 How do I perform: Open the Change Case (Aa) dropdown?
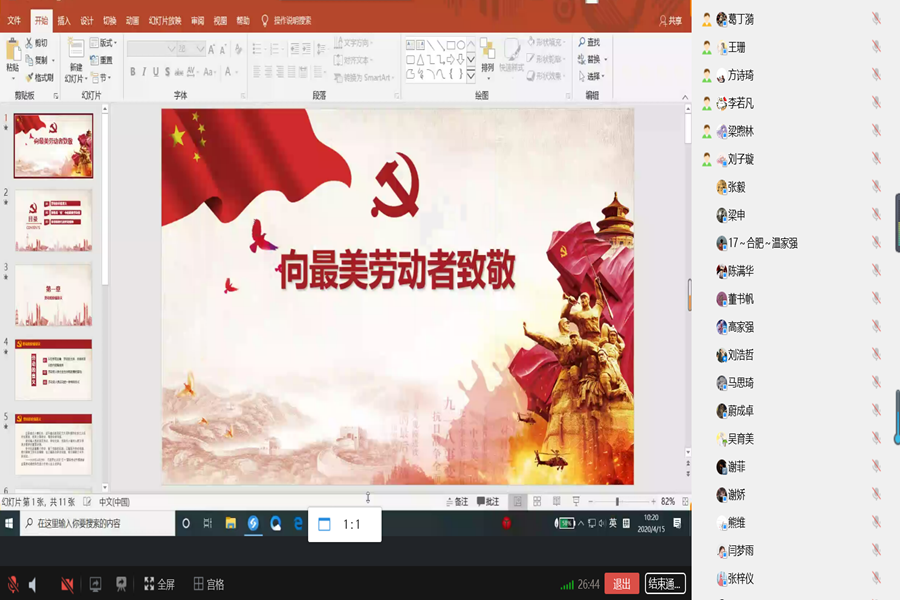click(x=210, y=72)
